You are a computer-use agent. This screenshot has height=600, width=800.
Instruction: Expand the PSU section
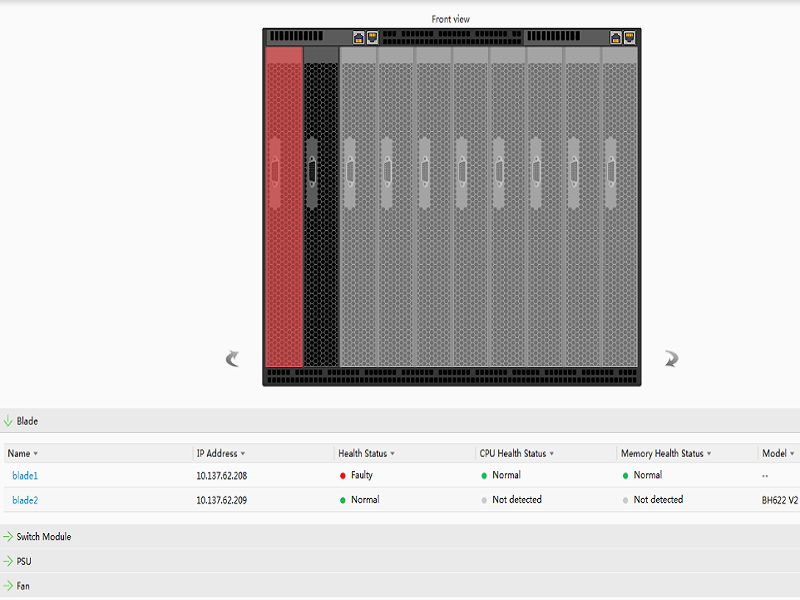pos(8,561)
